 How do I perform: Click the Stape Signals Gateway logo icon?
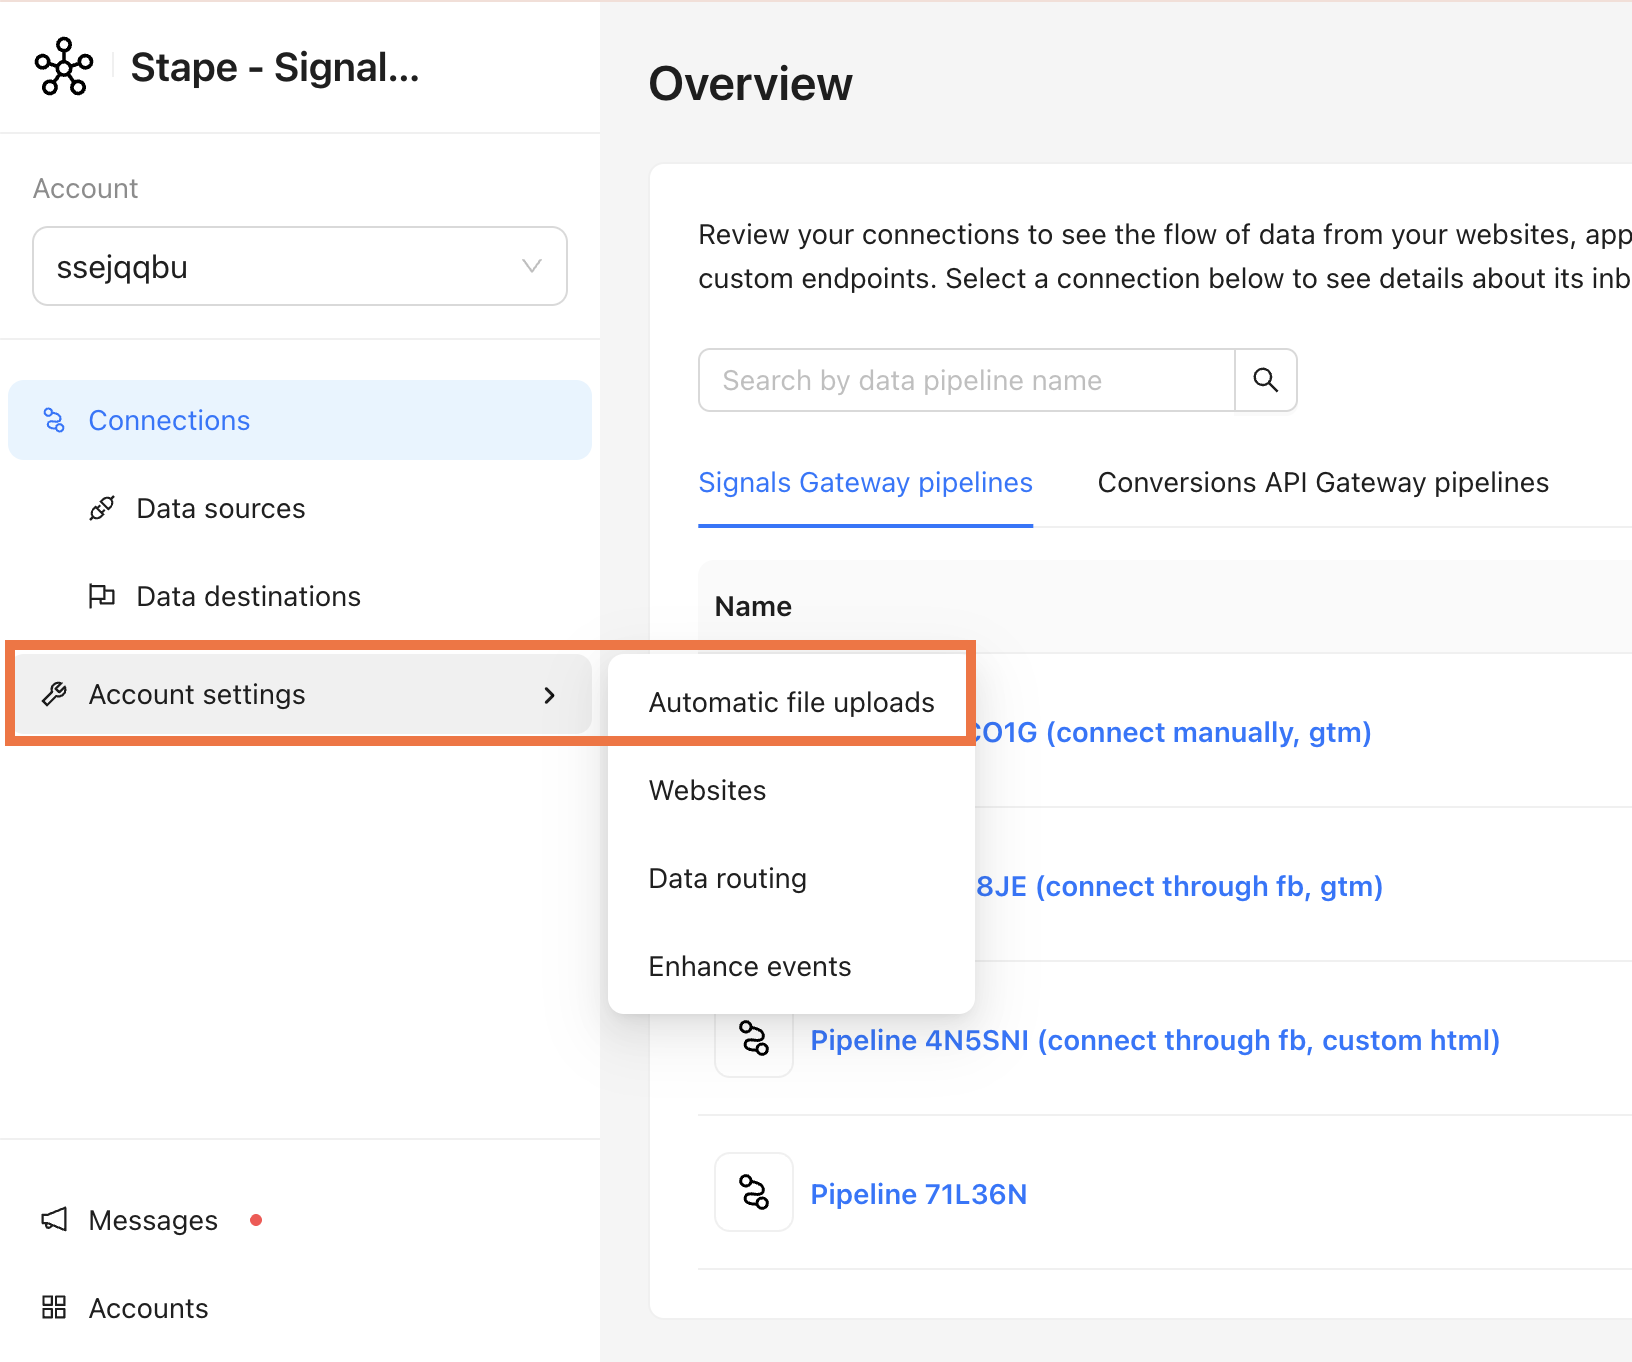click(64, 67)
